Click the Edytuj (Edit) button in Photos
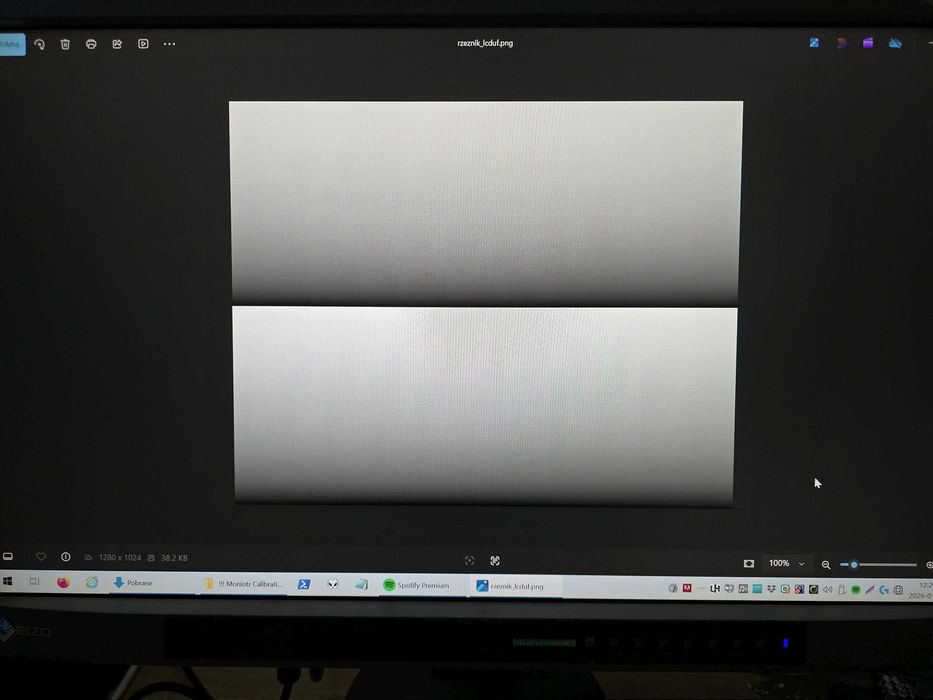Image resolution: width=933 pixels, height=700 pixels. click(12, 44)
